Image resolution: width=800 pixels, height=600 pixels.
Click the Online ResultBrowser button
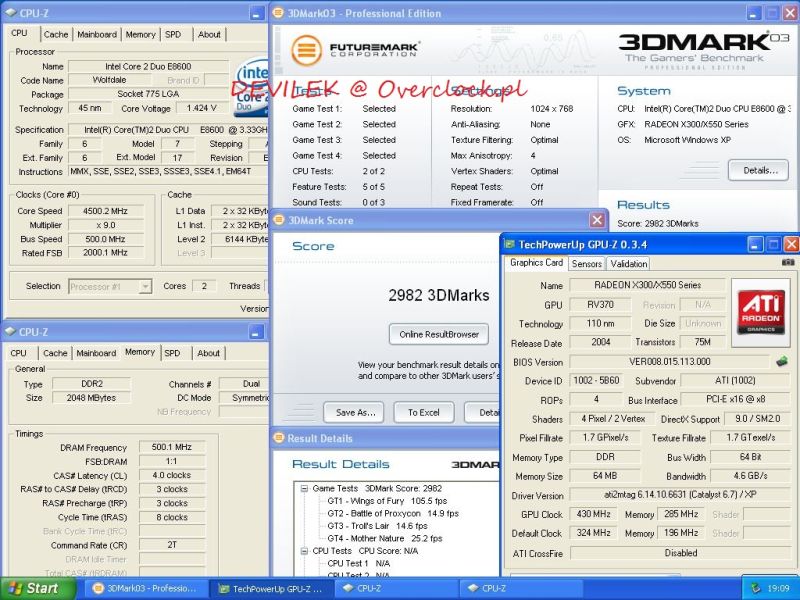point(439,335)
